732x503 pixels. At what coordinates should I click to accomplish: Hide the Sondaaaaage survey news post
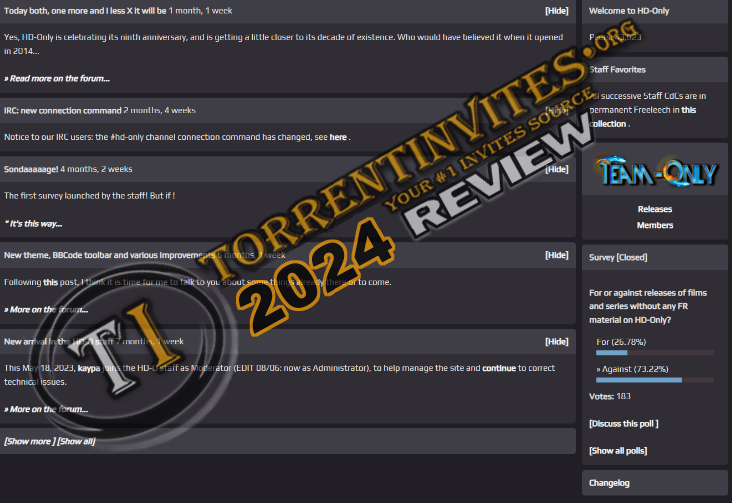coord(556,169)
